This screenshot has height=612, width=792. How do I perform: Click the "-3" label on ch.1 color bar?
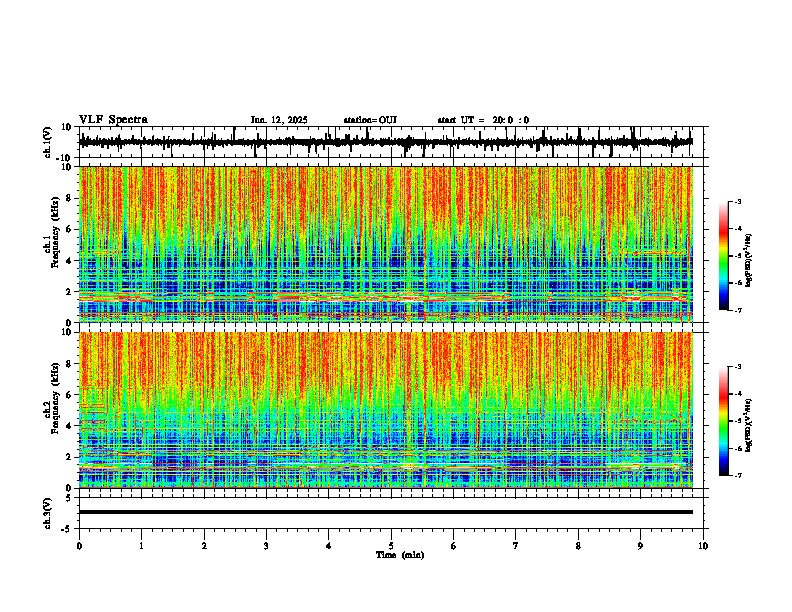[737, 201]
